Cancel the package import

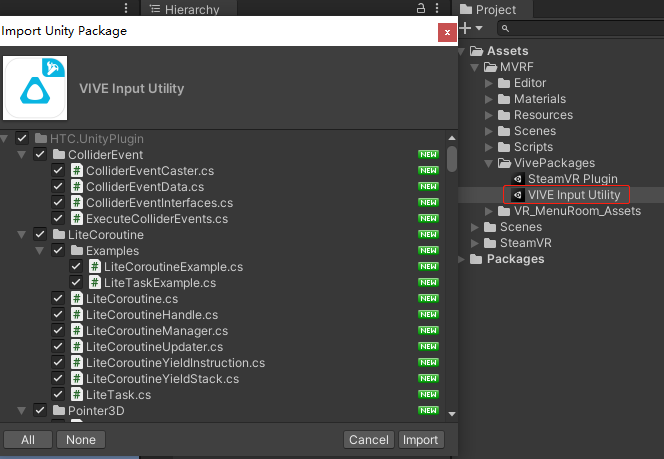(369, 440)
